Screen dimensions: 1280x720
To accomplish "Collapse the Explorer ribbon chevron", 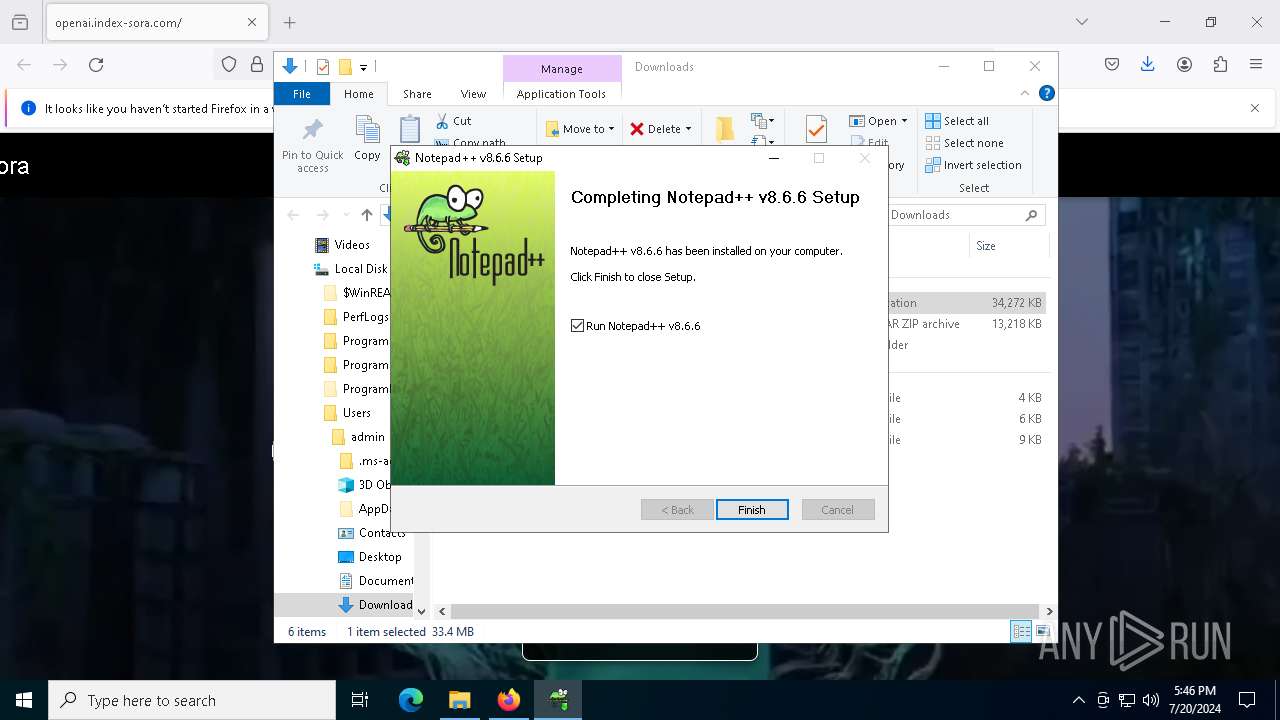I will [1024, 94].
